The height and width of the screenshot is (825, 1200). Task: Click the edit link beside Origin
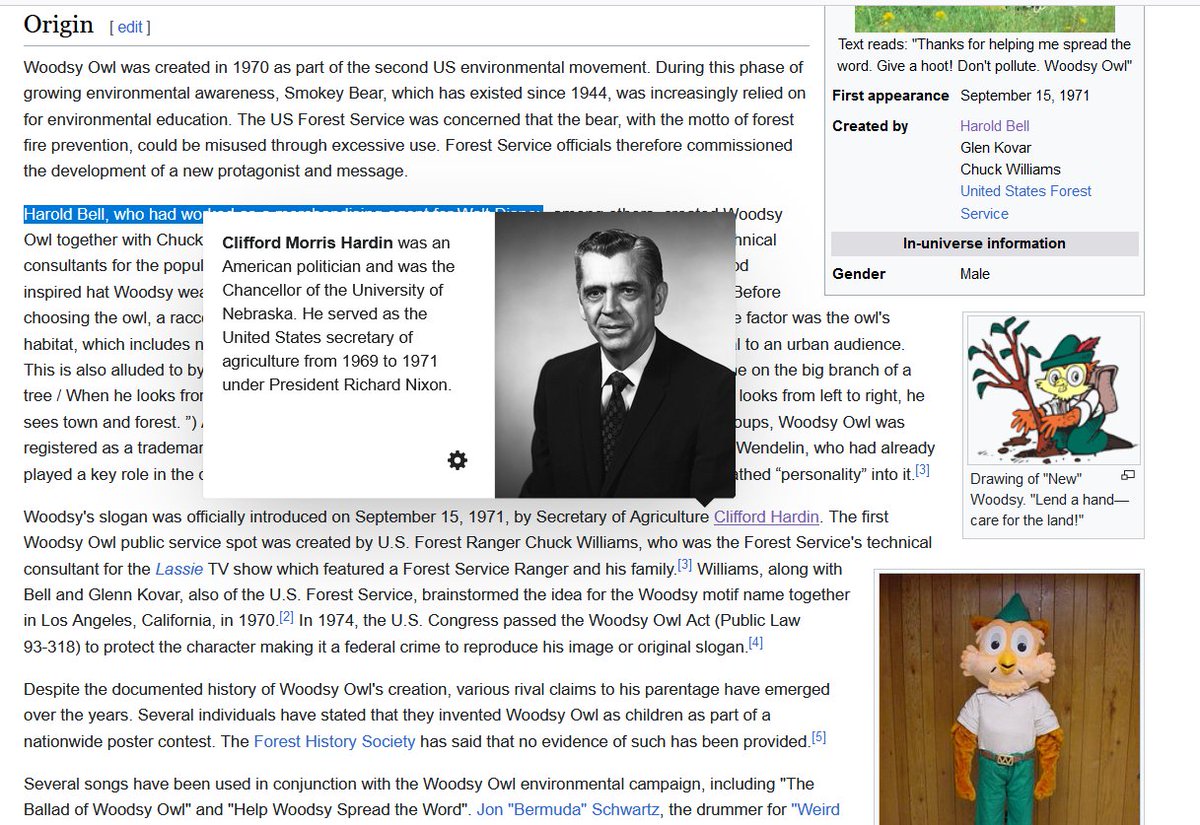130,27
